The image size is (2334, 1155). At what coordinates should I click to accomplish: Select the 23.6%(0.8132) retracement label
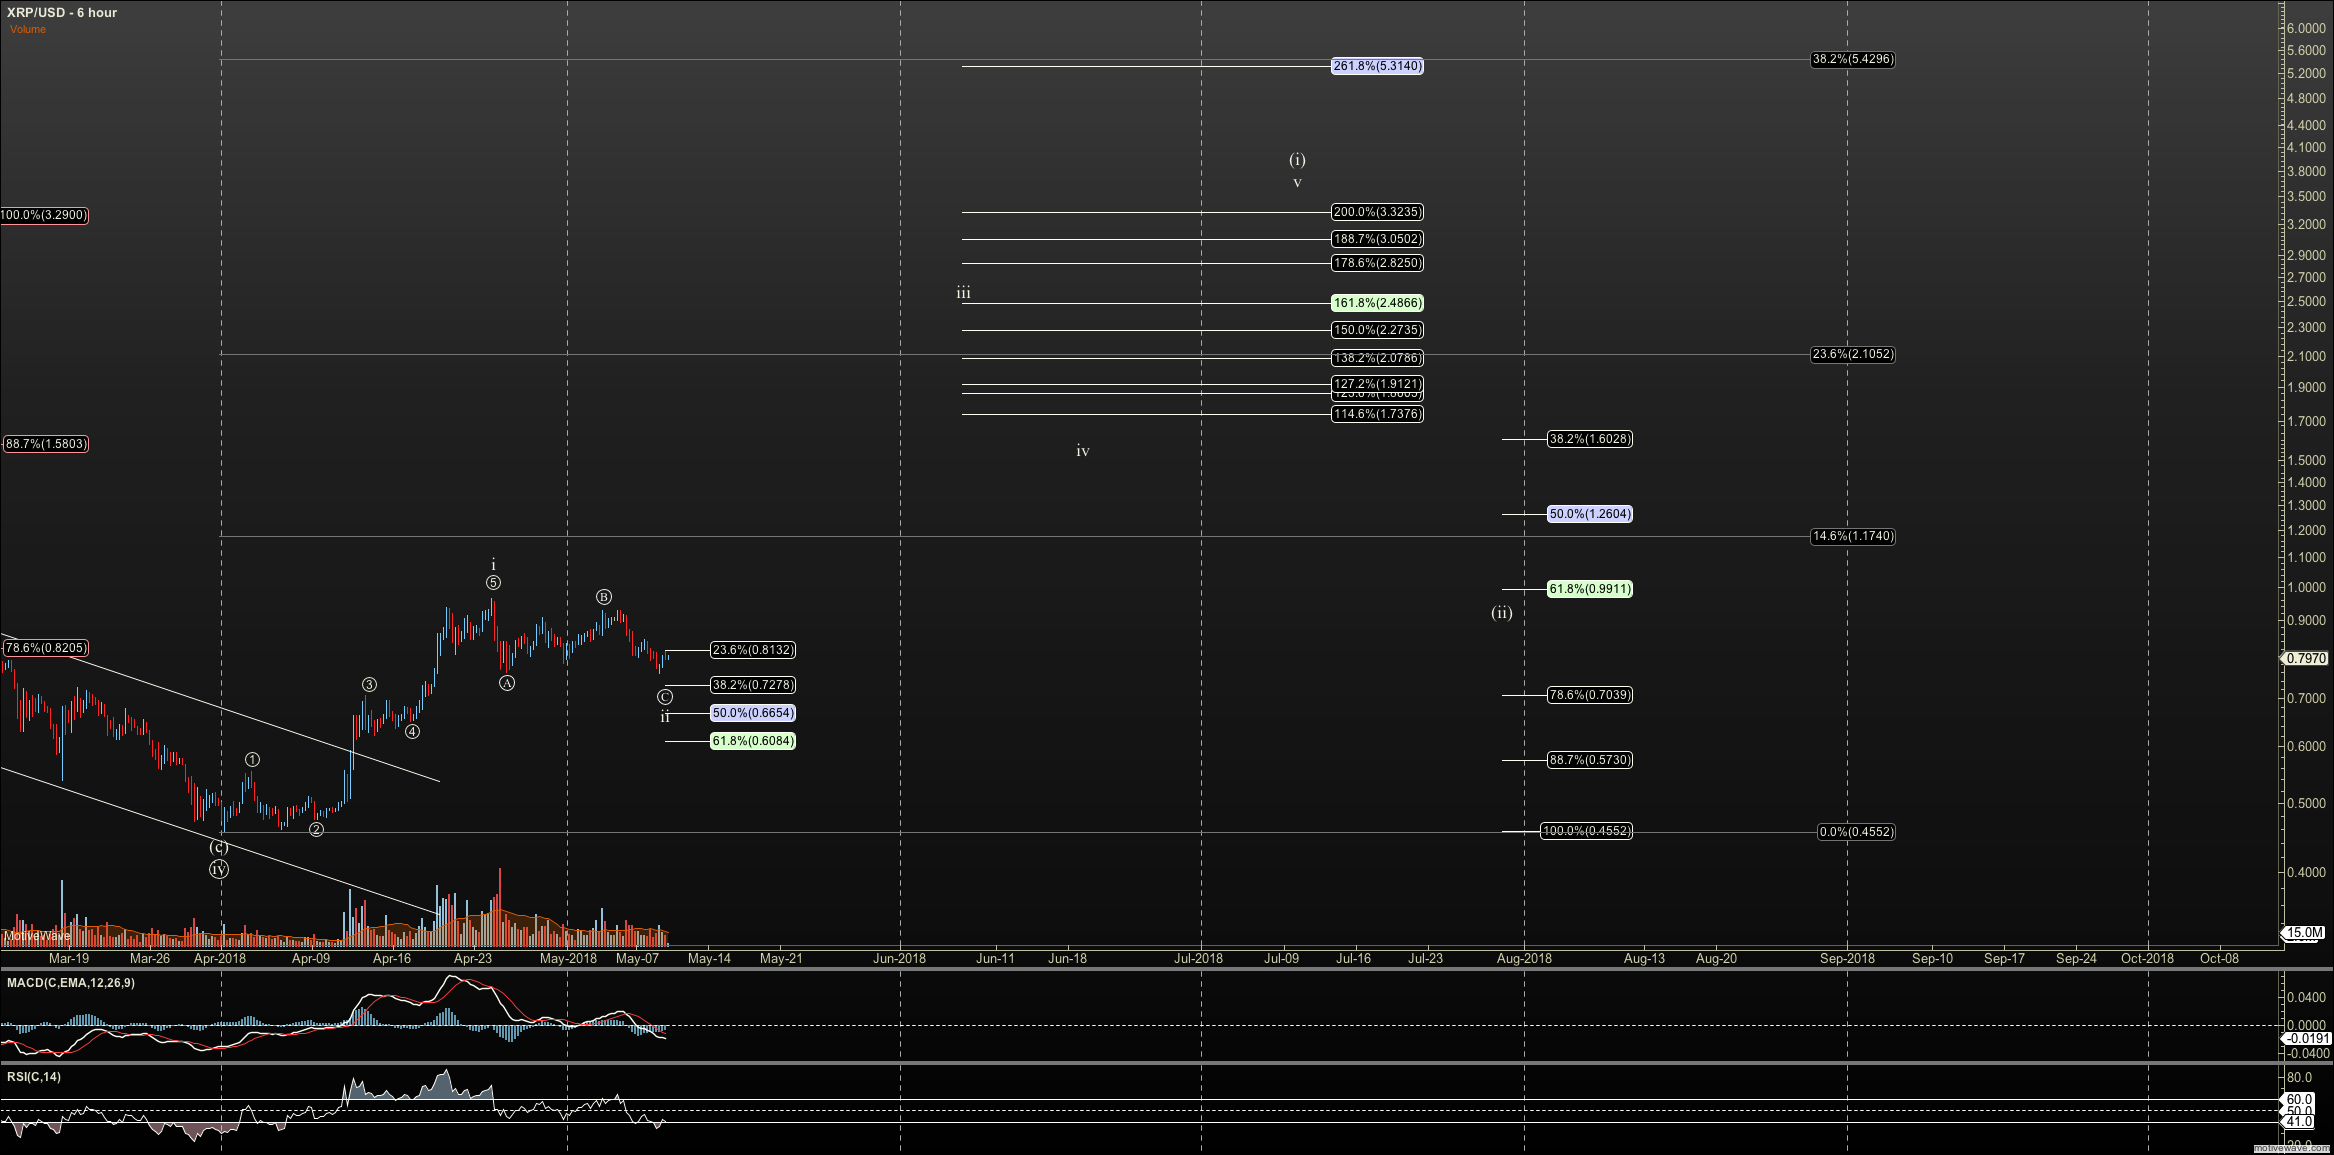point(753,650)
